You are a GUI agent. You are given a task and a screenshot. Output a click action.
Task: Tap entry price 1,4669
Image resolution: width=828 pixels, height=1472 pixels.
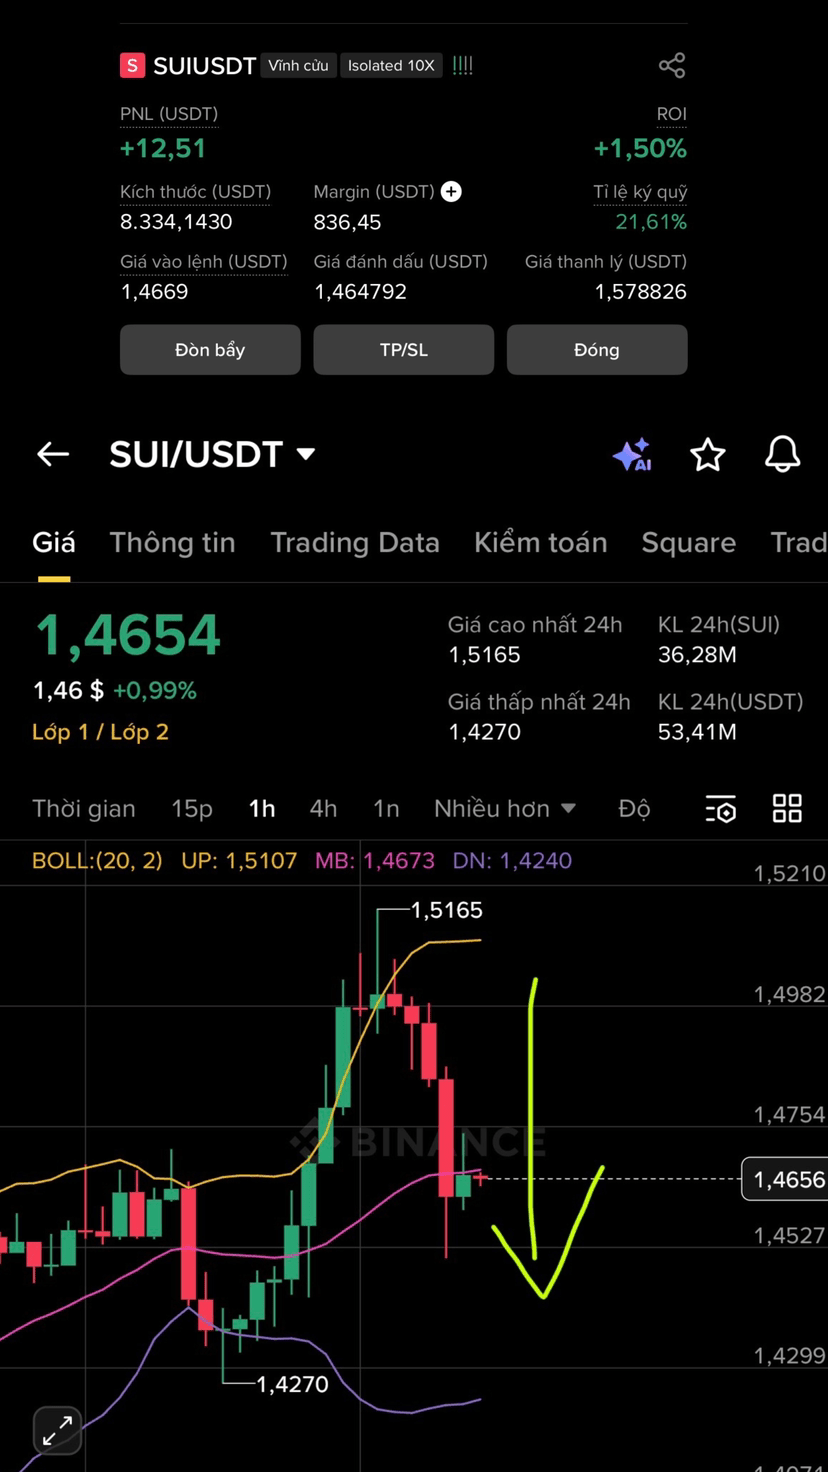[x=154, y=292]
